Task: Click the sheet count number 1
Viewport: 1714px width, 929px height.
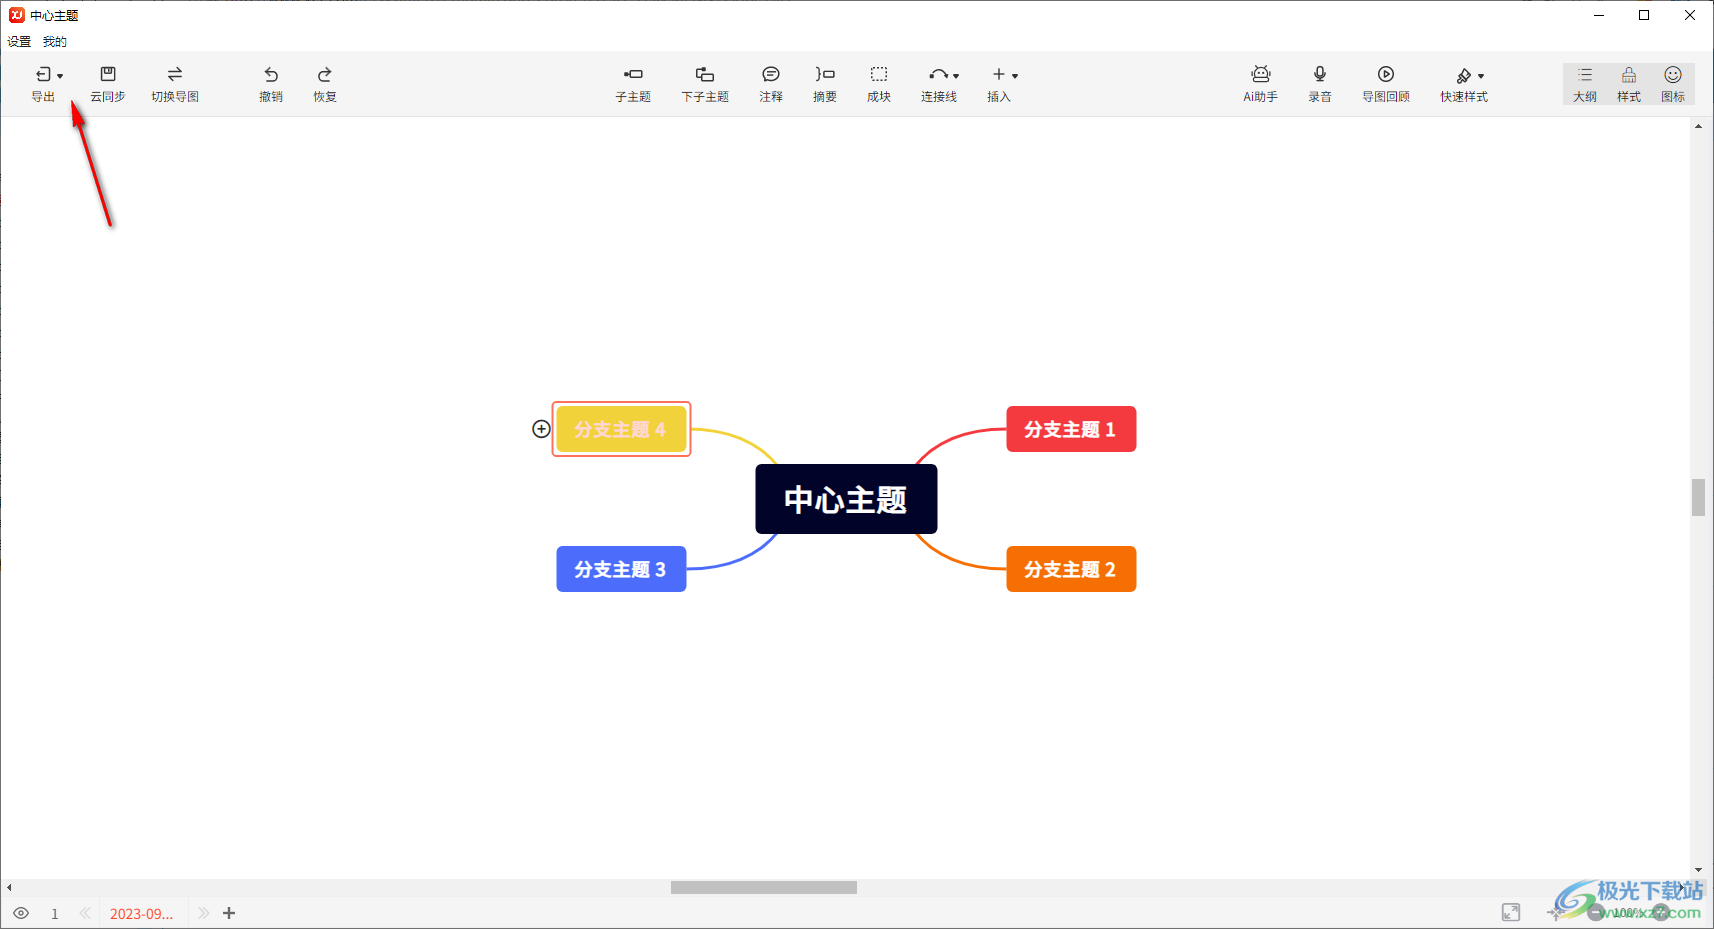Action: pyautogui.click(x=55, y=914)
